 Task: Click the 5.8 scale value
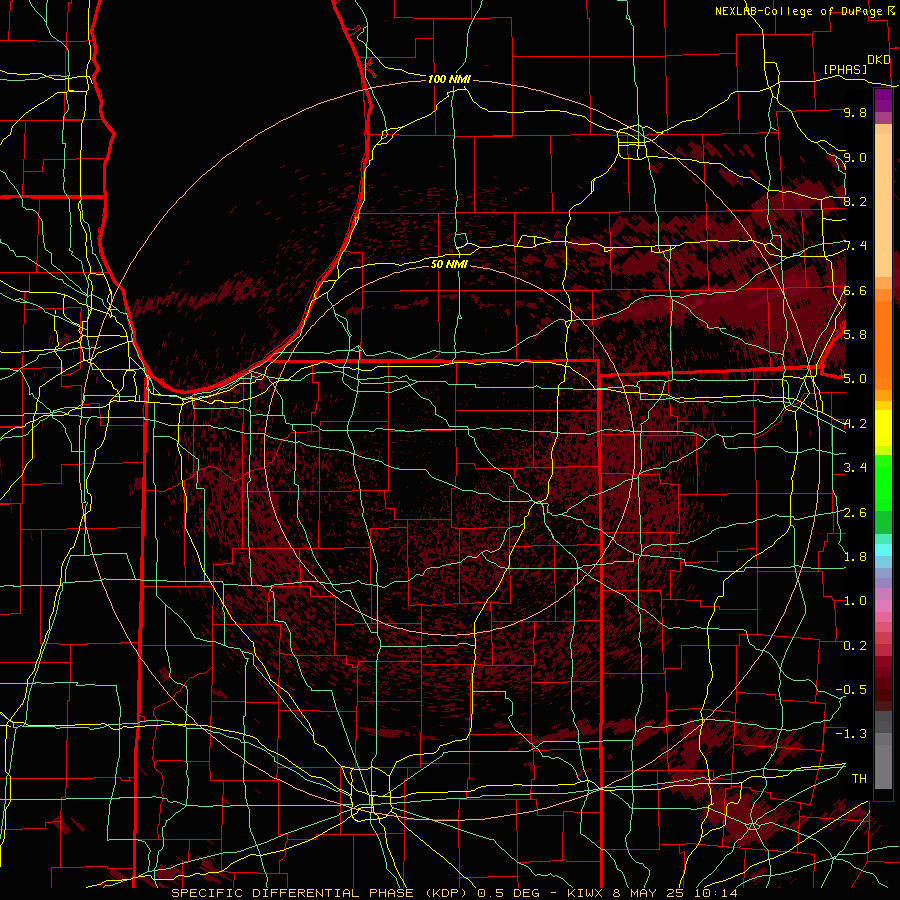click(x=855, y=335)
